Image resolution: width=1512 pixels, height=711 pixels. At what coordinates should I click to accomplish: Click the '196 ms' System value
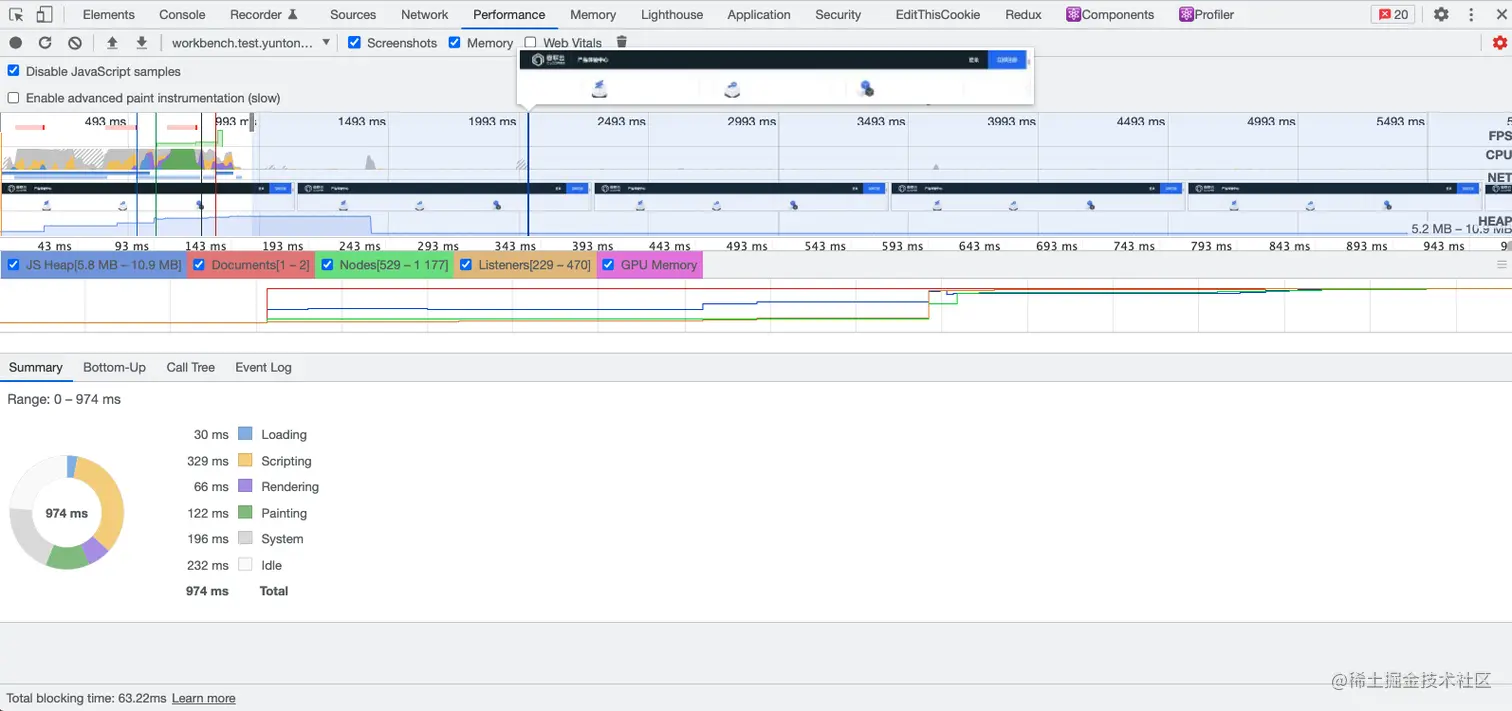coord(207,539)
